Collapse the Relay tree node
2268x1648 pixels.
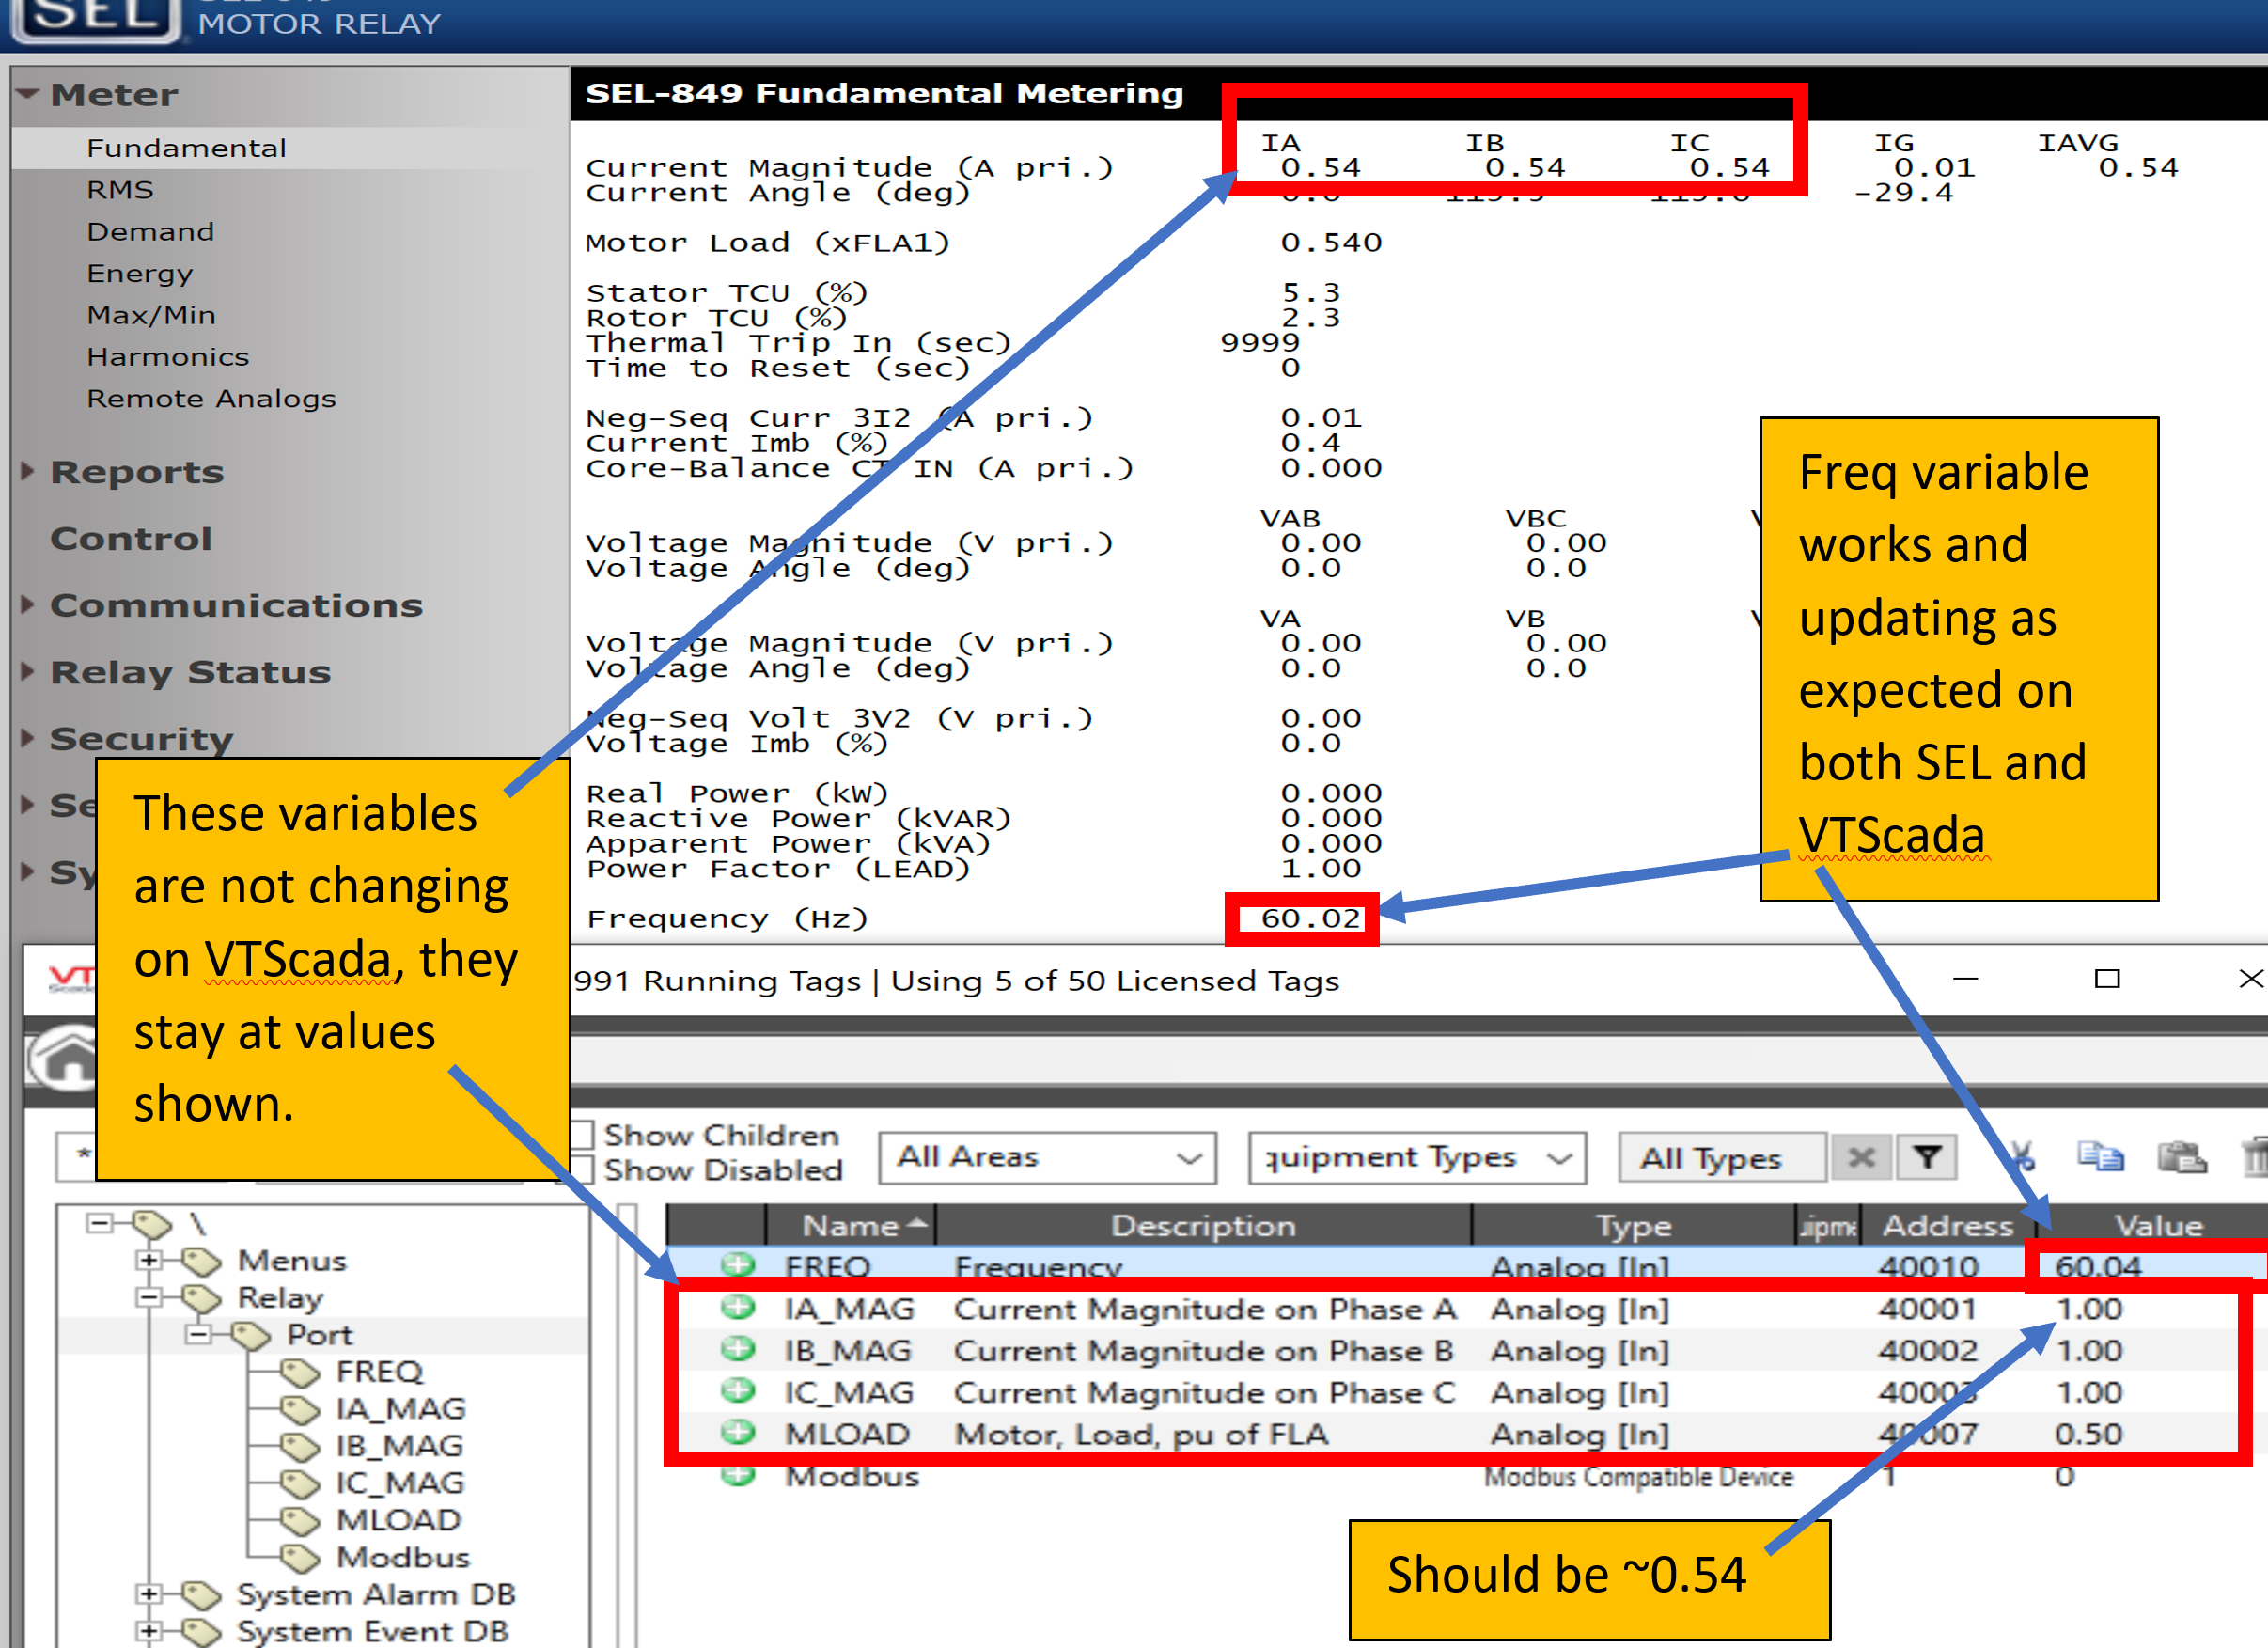point(148,1297)
